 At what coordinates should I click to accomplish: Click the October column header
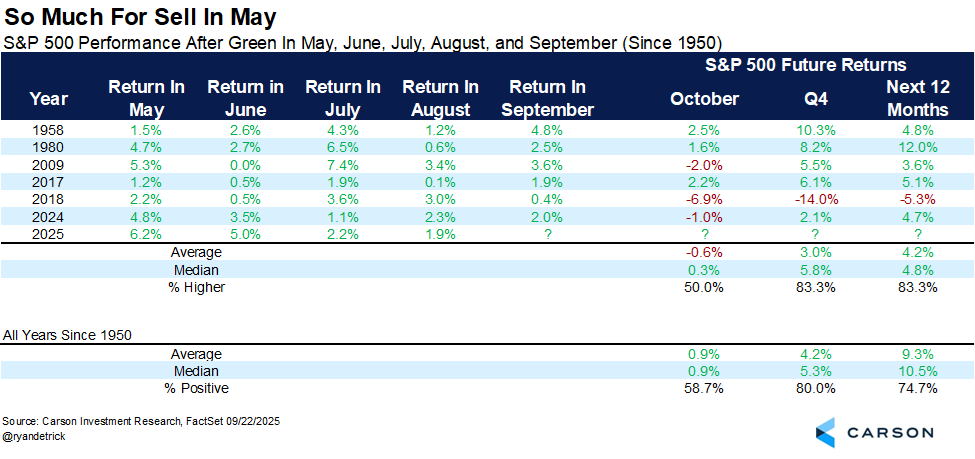click(x=705, y=98)
